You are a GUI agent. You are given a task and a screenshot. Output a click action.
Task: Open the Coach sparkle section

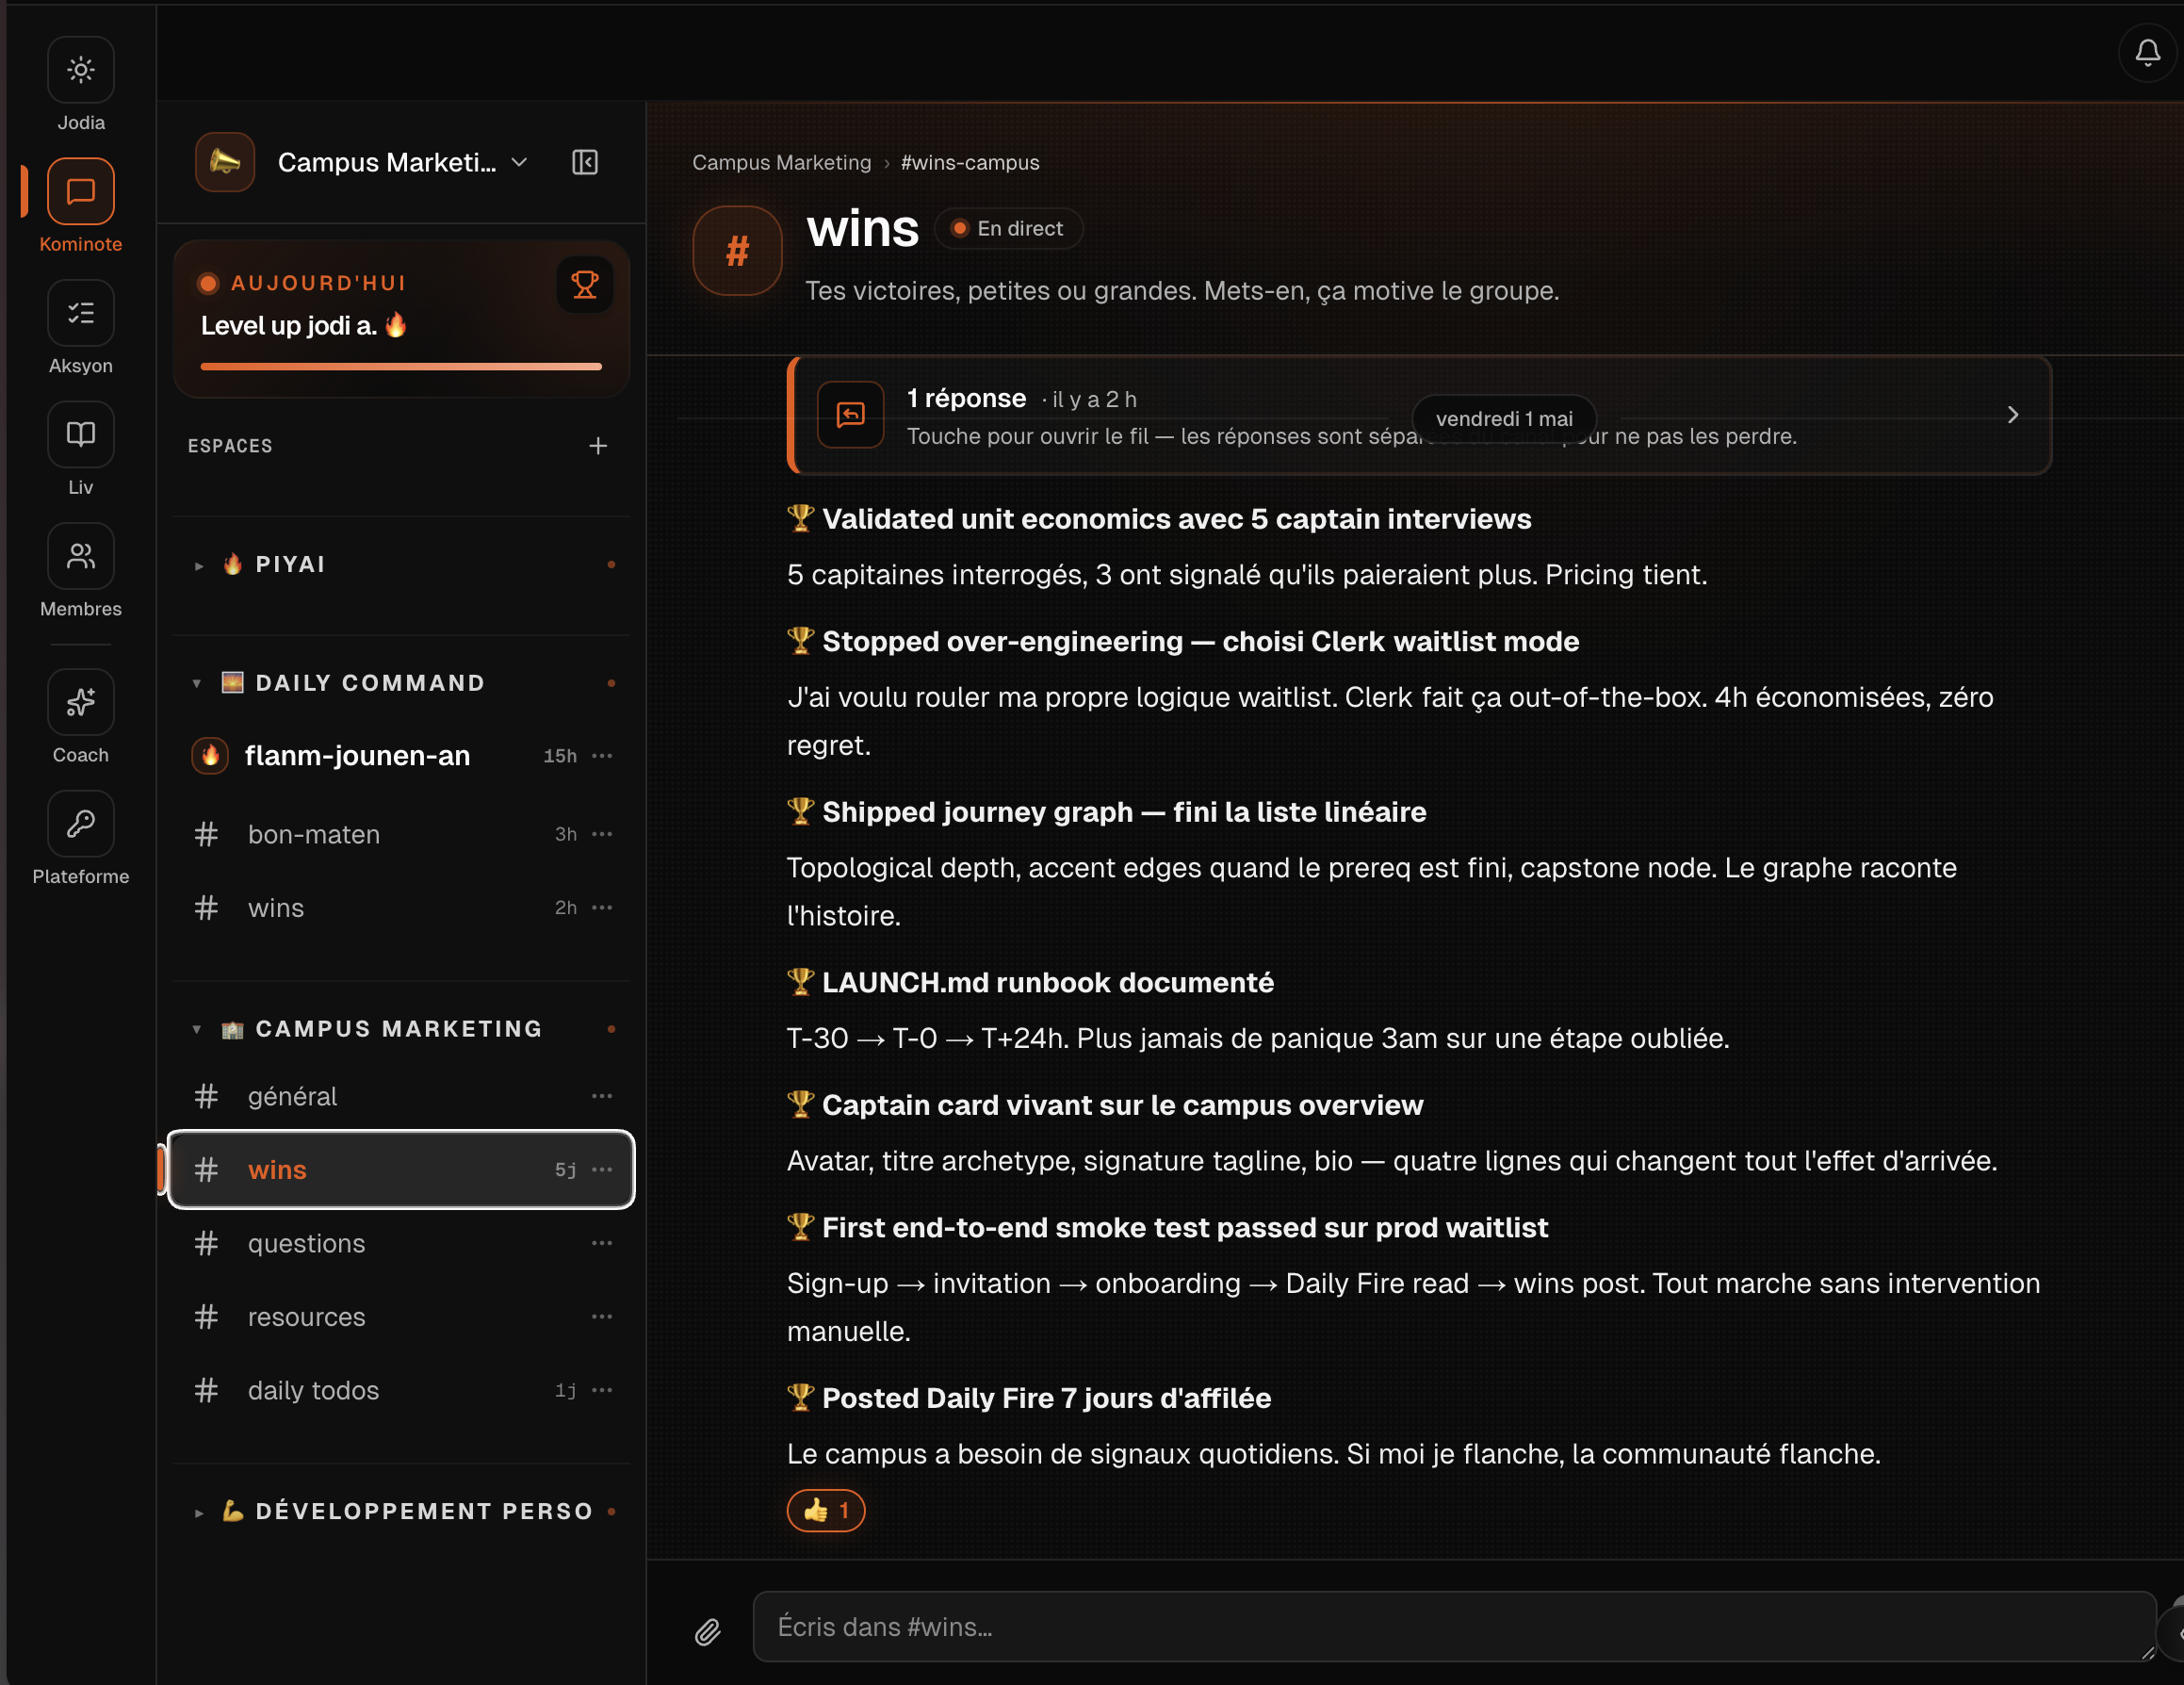pyautogui.click(x=81, y=702)
